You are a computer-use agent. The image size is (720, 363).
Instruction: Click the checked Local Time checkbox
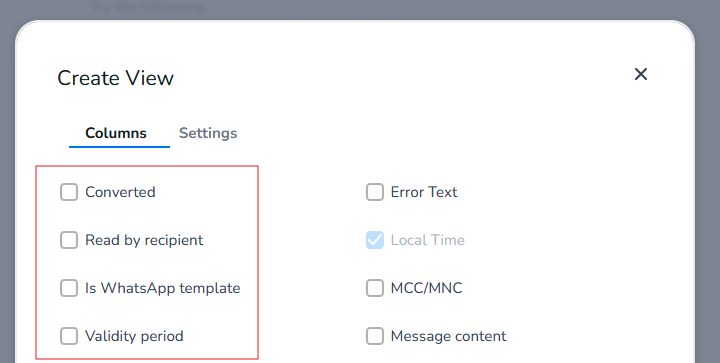click(375, 240)
